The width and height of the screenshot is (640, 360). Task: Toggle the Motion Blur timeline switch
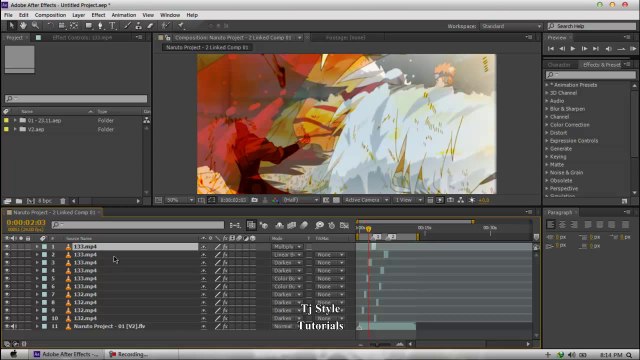point(304,225)
